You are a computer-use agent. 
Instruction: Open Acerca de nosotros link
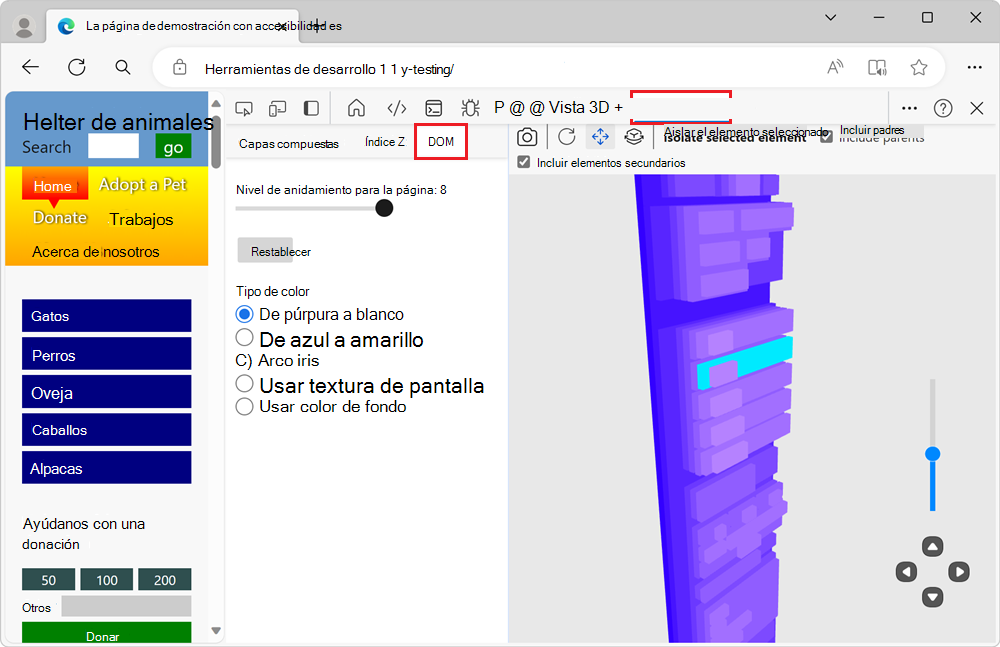[96, 252]
